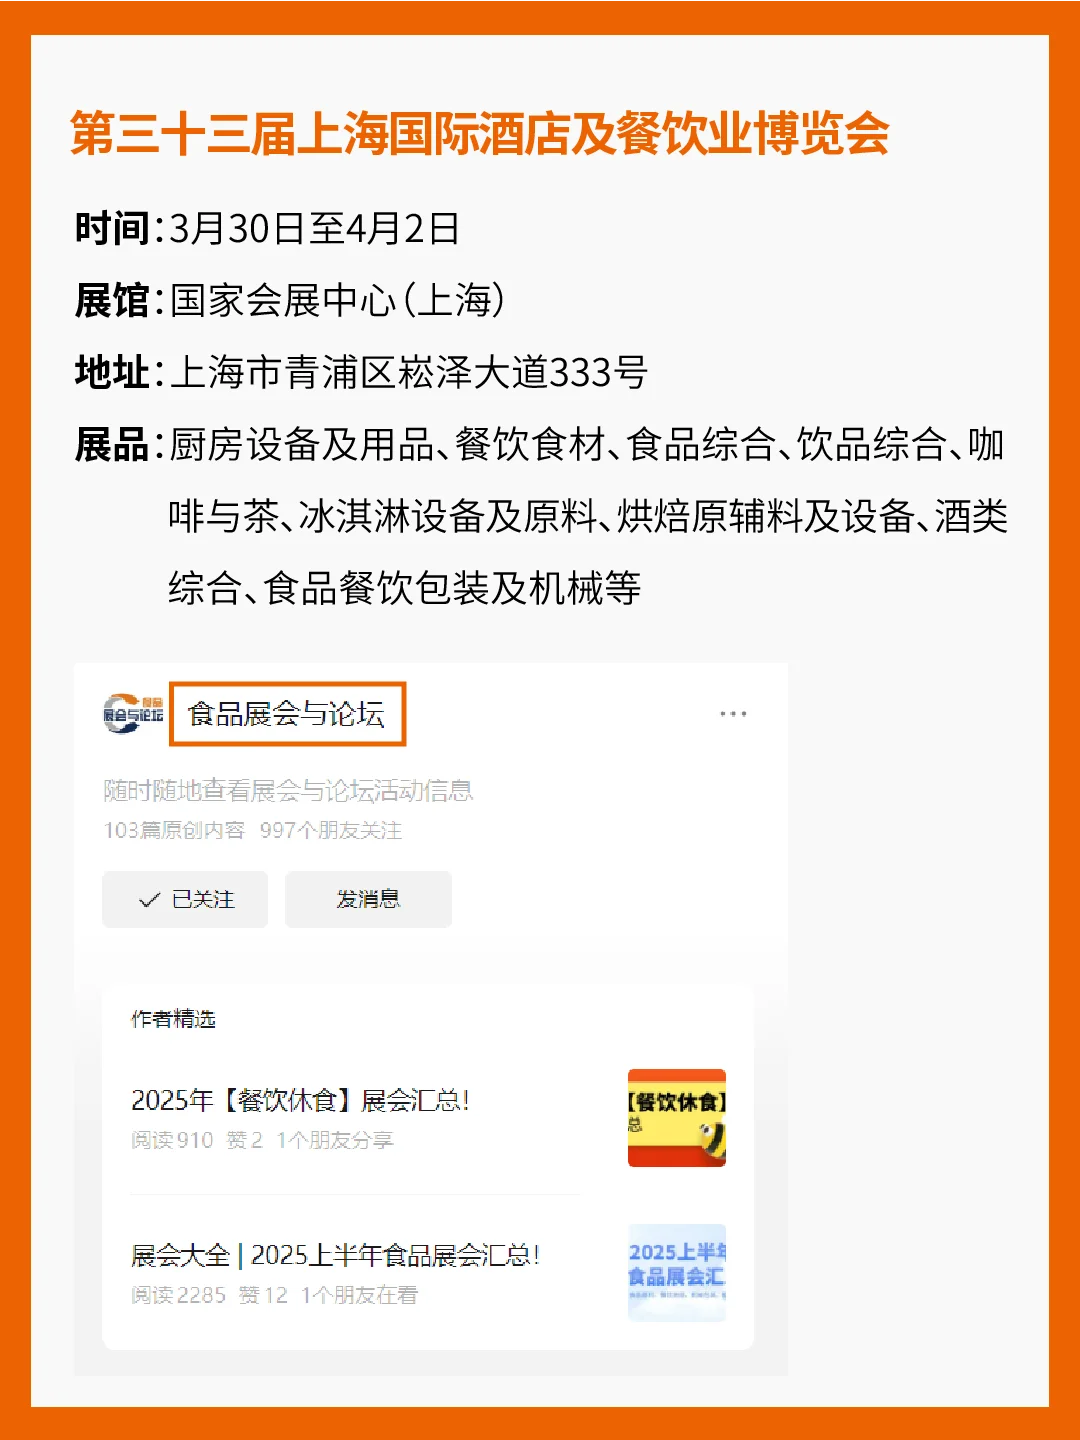Toggle the 已关注 follow button
1080x1440 pixels.
[185, 899]
